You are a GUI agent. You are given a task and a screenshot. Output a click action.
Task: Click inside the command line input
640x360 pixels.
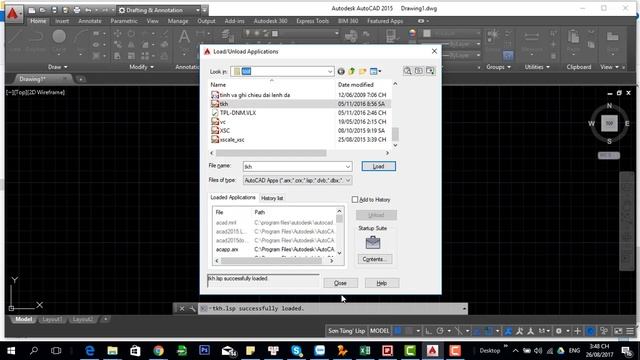[x=333, y=309]
